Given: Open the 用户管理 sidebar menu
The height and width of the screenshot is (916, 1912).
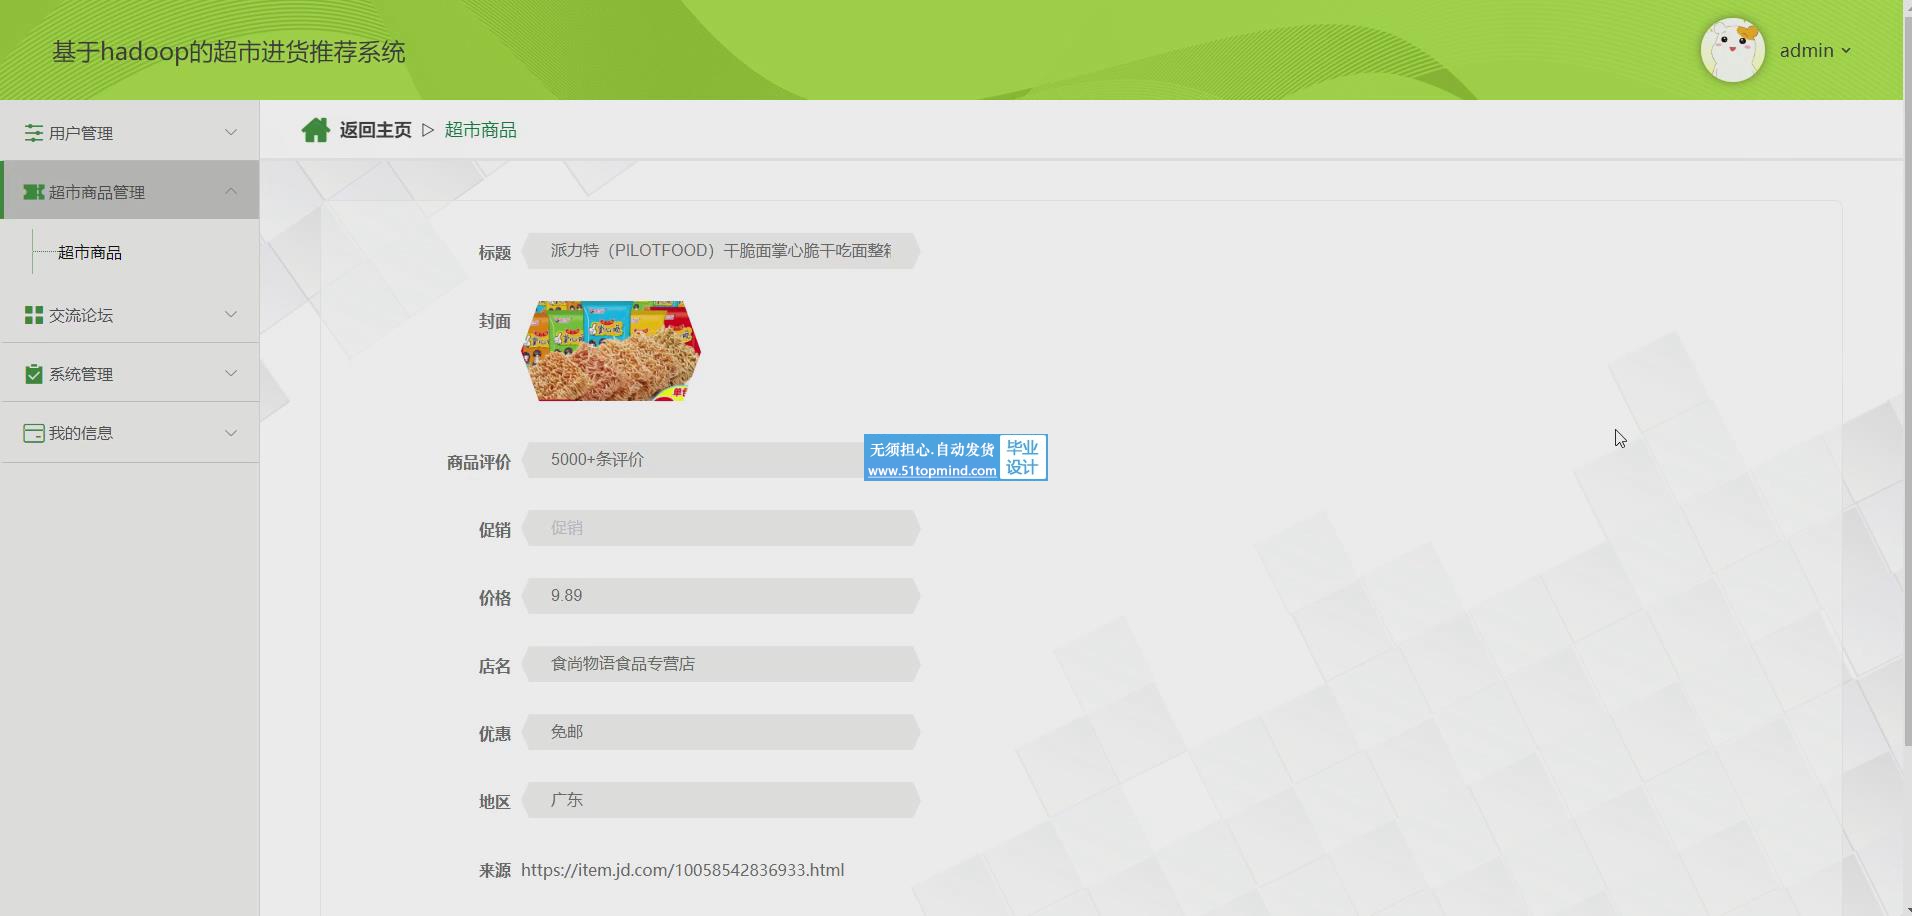Looking at the screenshot, I should (130, 132).
